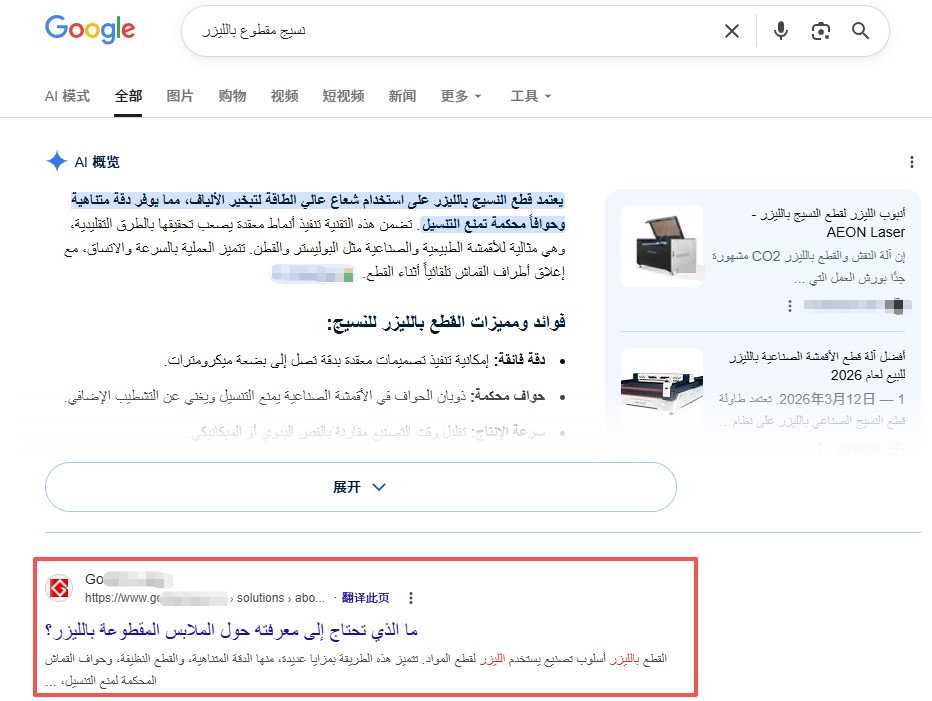Click the Google logo
Viewport: 932px width, 701px height.
point(90,29)
